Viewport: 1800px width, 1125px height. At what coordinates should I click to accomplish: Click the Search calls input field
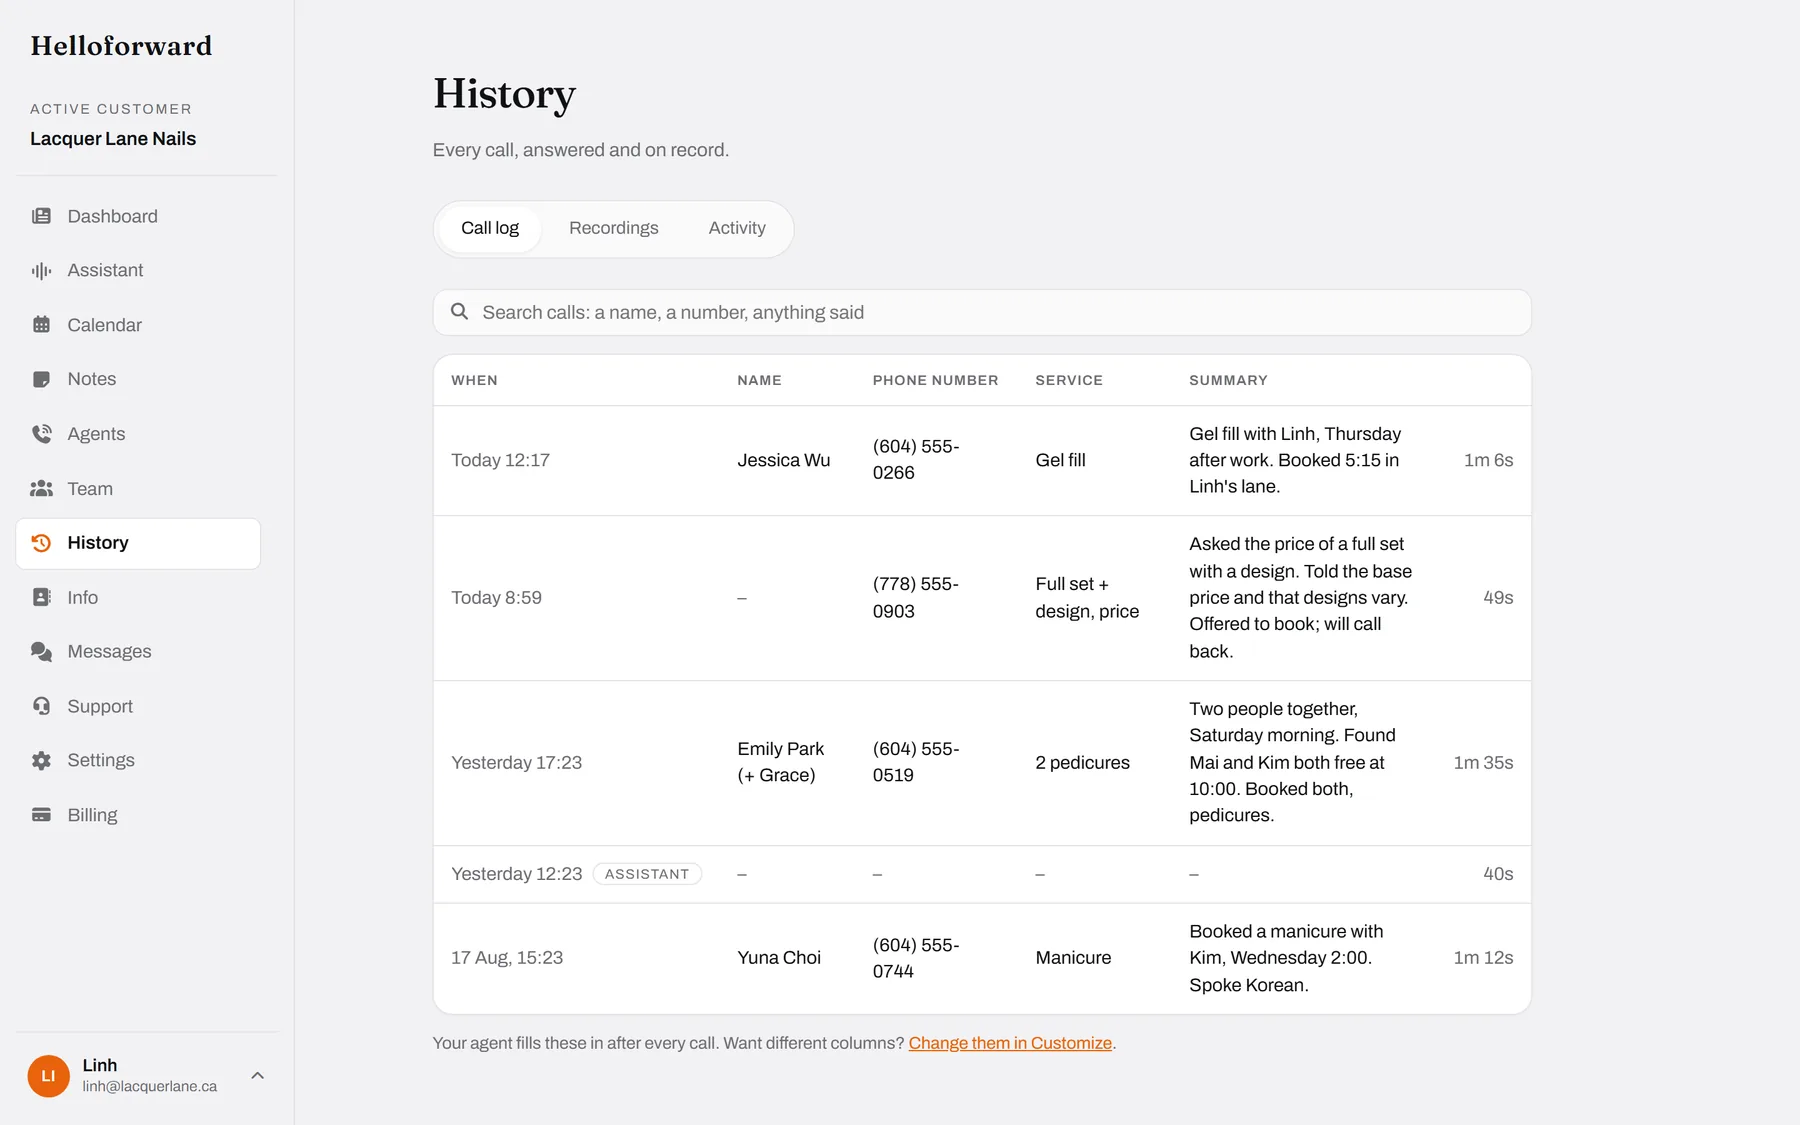click(982, 313)
